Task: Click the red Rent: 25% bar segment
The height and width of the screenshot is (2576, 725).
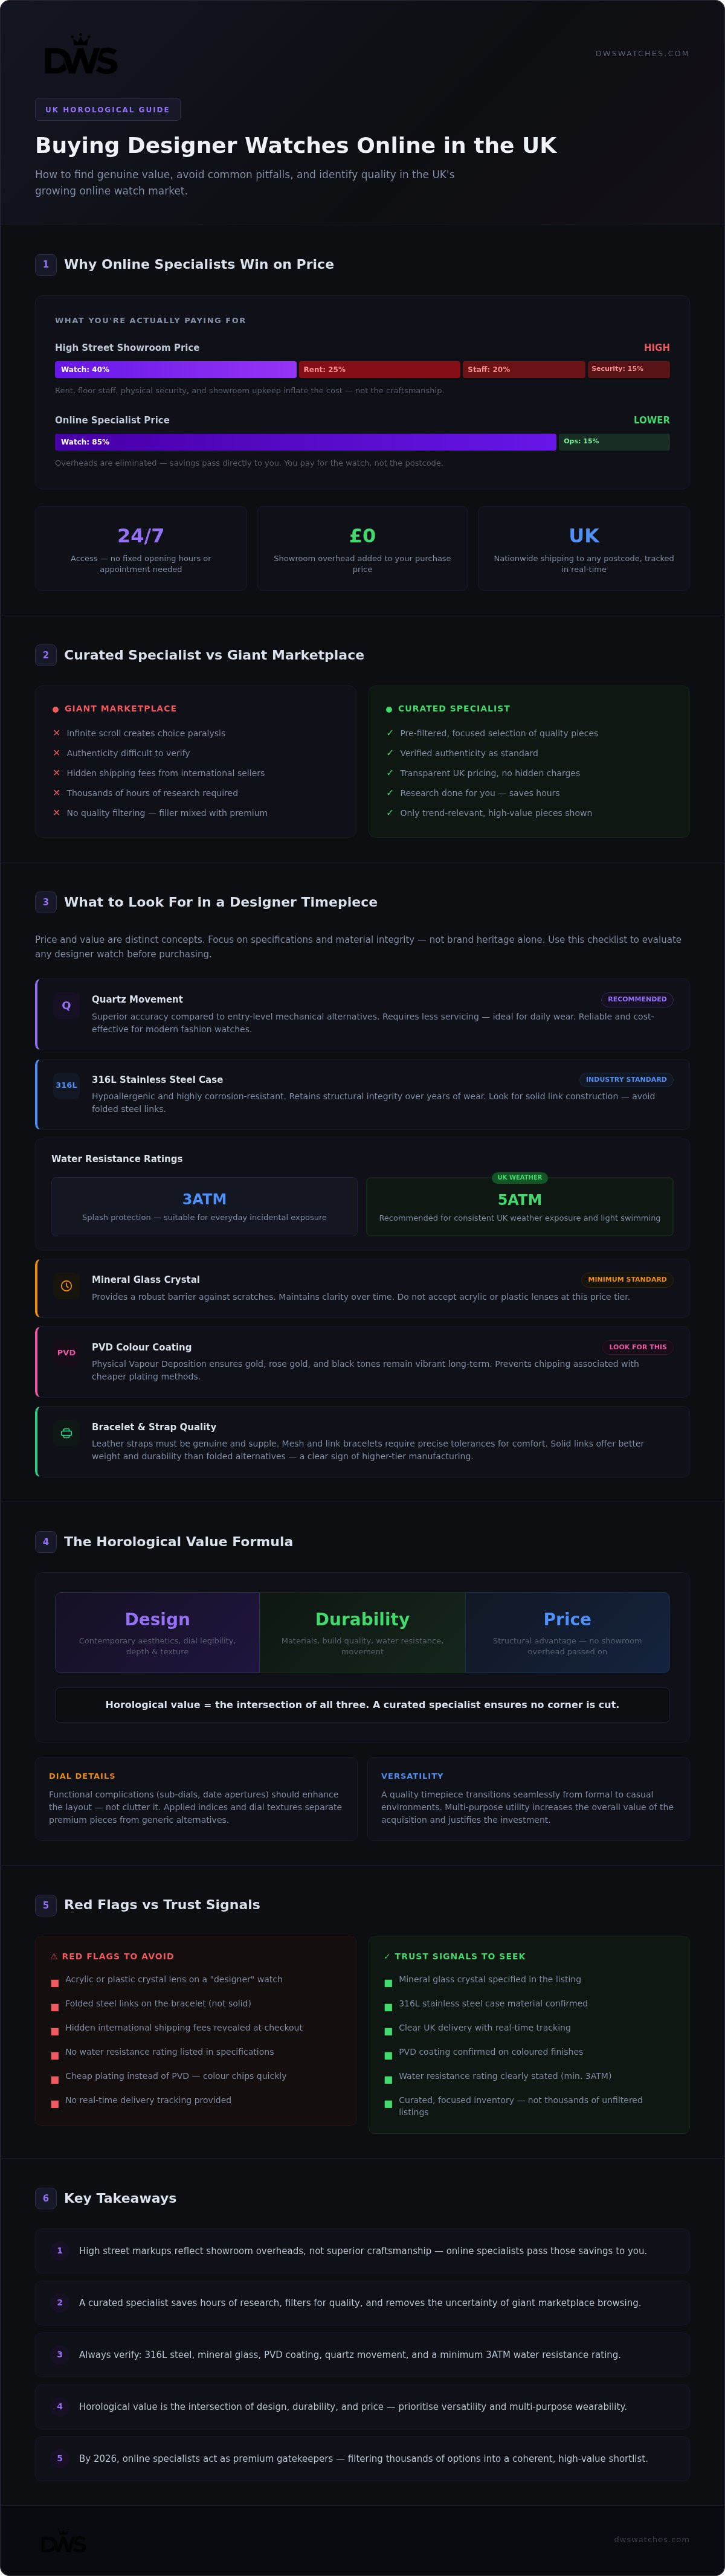Action: 379,369
